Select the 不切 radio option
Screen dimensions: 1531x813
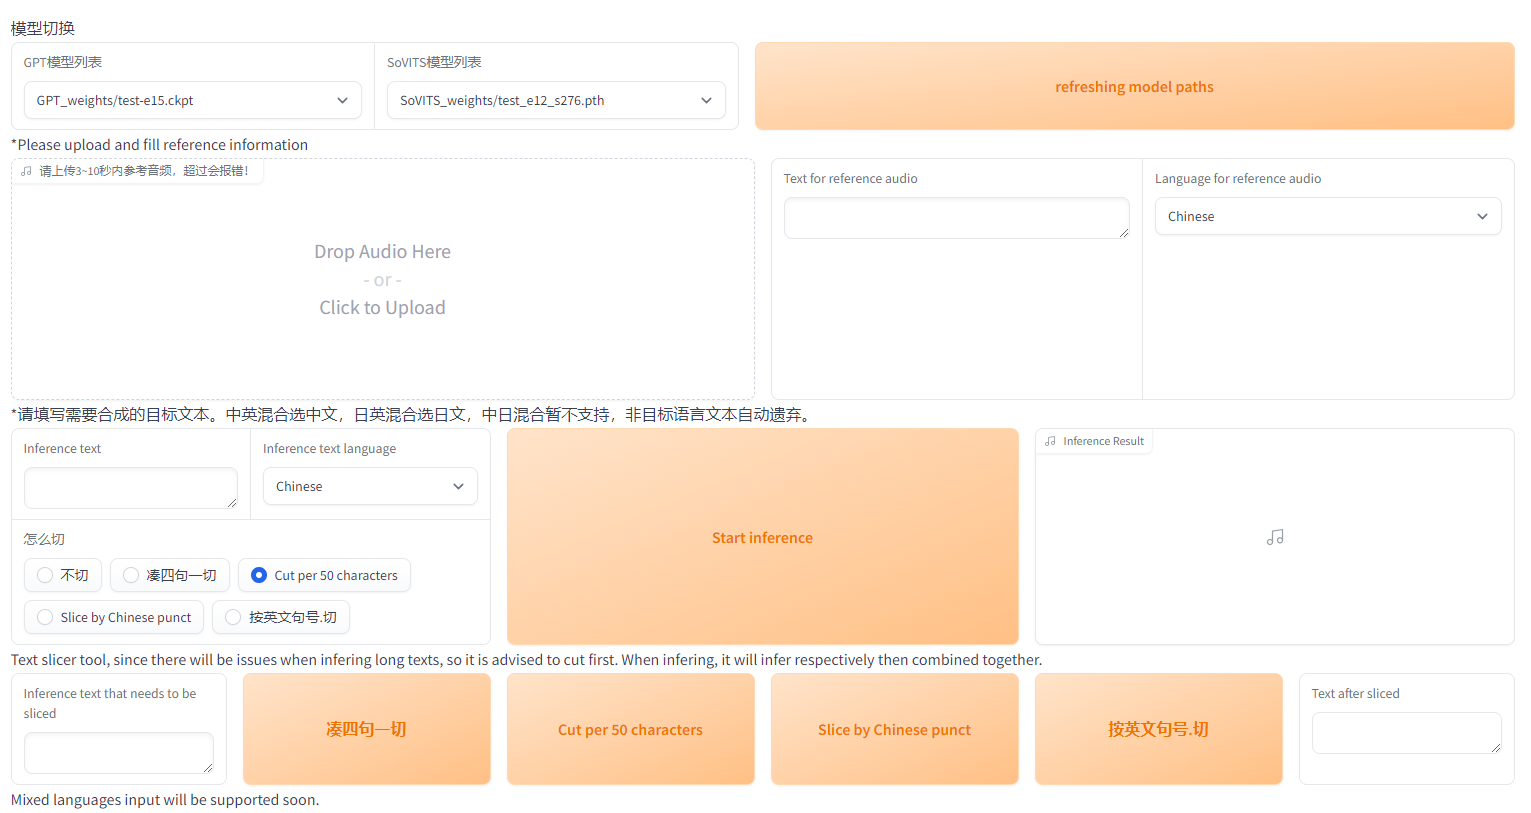pos(45,575)
